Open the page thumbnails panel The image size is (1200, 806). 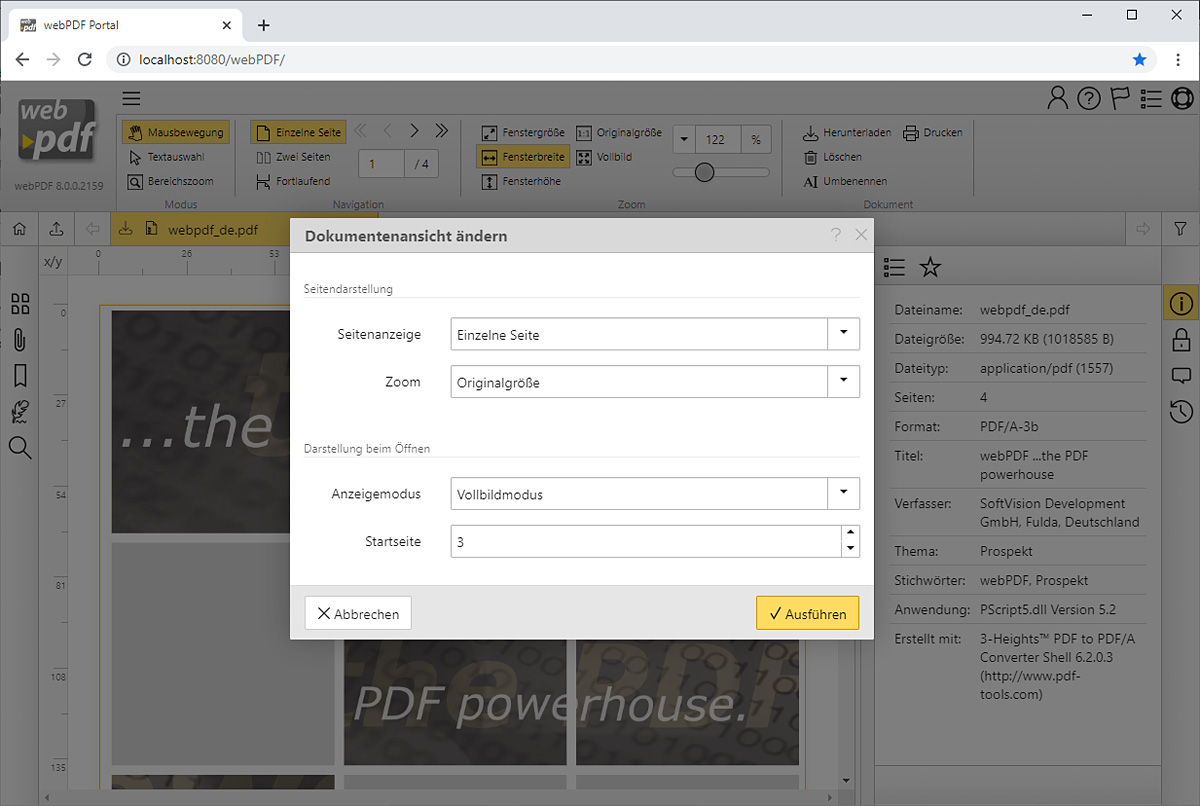20,303
